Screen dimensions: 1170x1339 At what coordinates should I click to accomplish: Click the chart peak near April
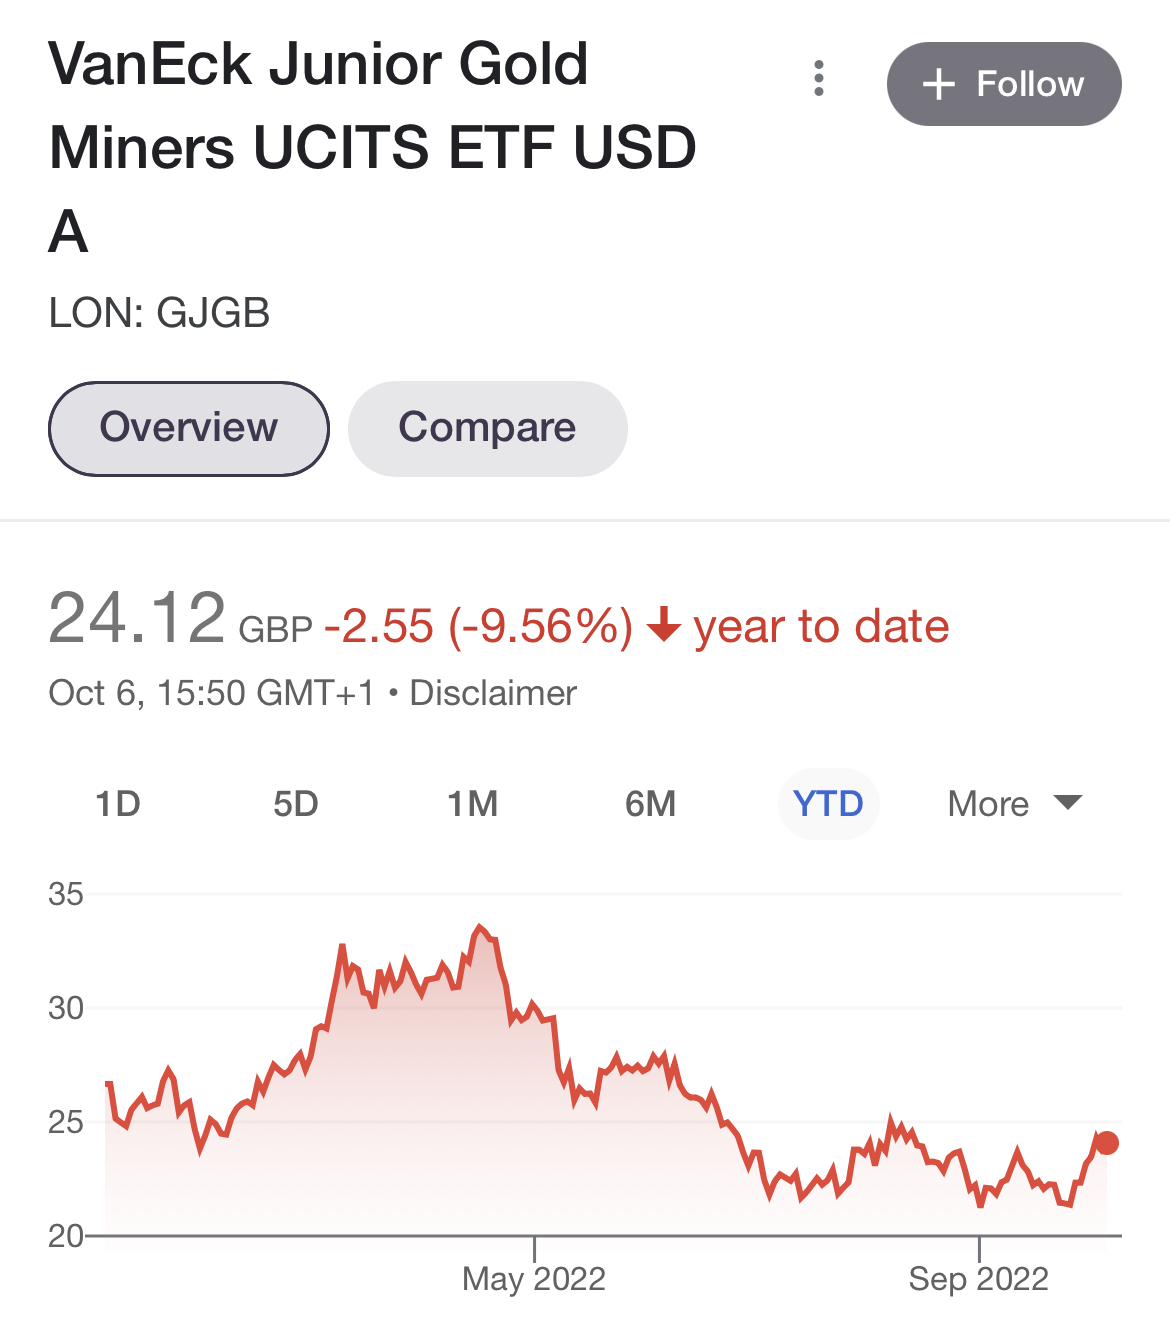(481, 928)
